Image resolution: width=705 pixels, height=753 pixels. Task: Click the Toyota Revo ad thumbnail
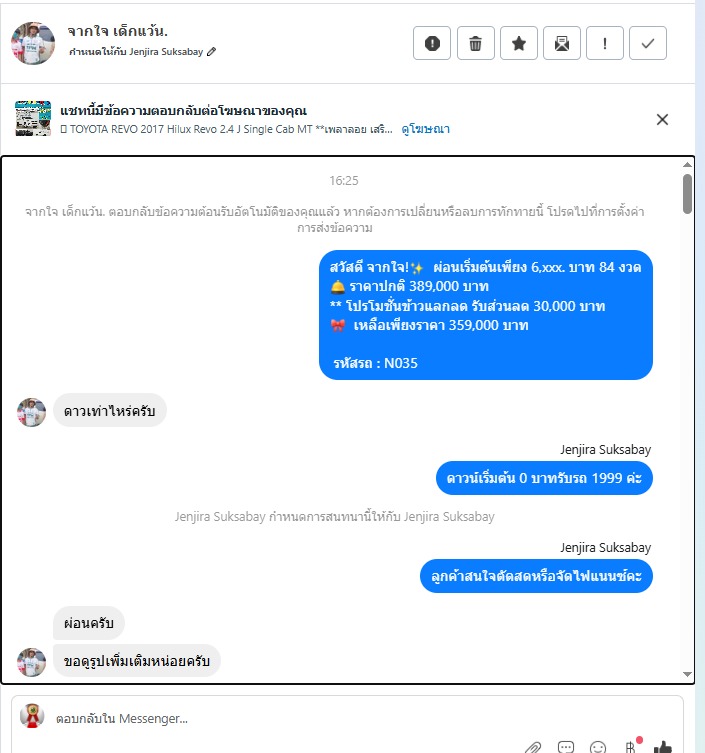[x=33, y=118]
